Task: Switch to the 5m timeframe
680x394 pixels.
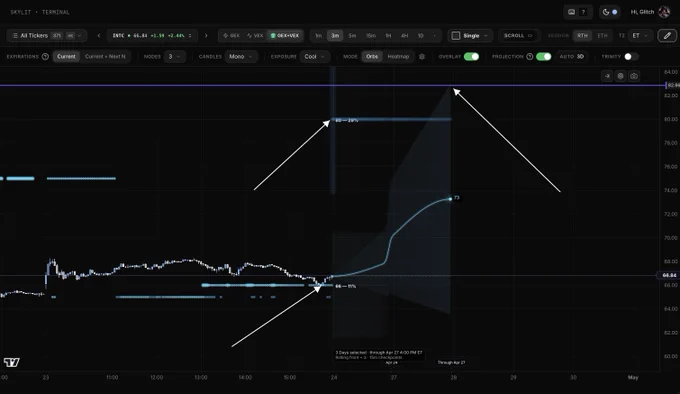Action: pos(352,36)
